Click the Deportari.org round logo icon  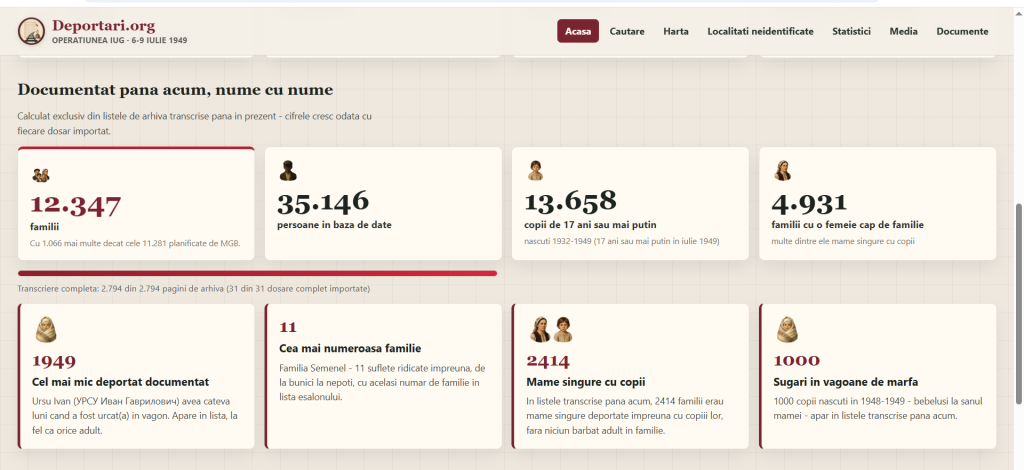pyautogui.click(x=31, y=31)
